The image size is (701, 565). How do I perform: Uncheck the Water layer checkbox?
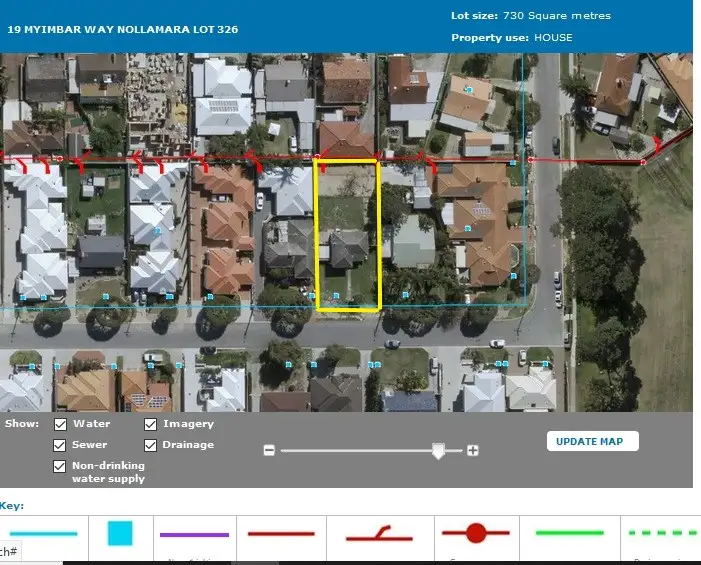tap(60, 424)
